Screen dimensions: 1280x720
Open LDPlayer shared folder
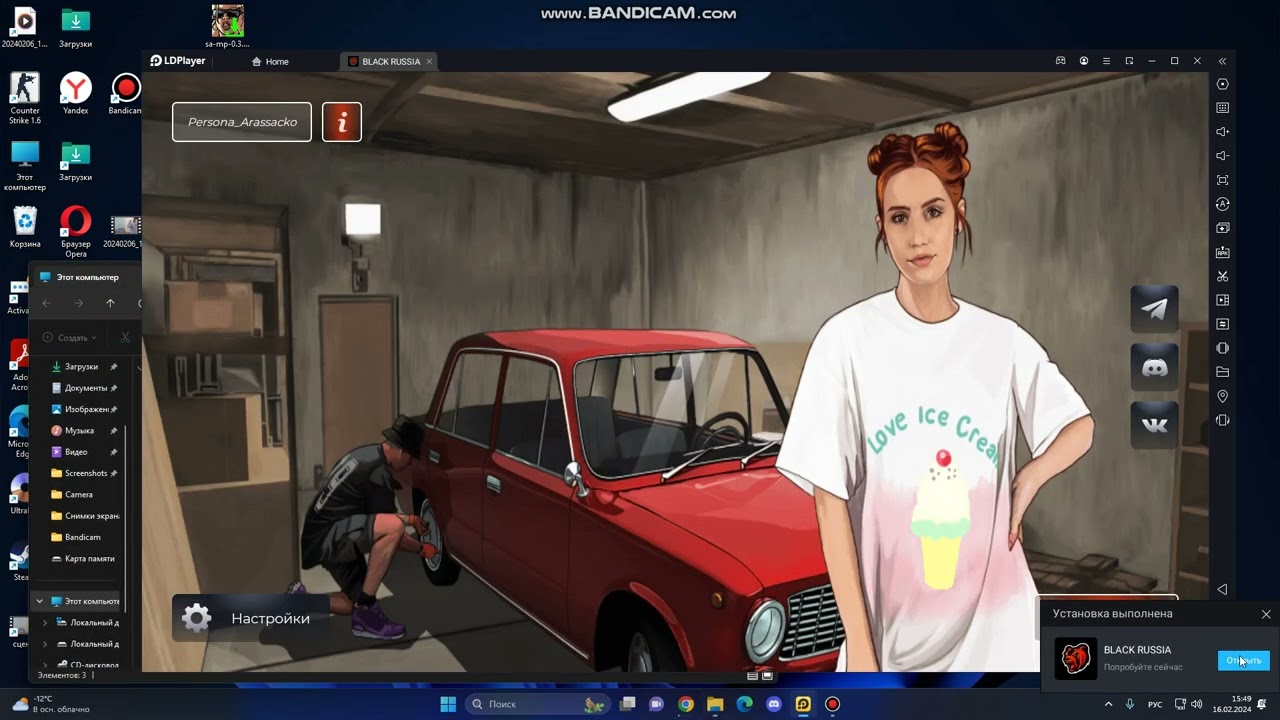tap(1222, 372)
